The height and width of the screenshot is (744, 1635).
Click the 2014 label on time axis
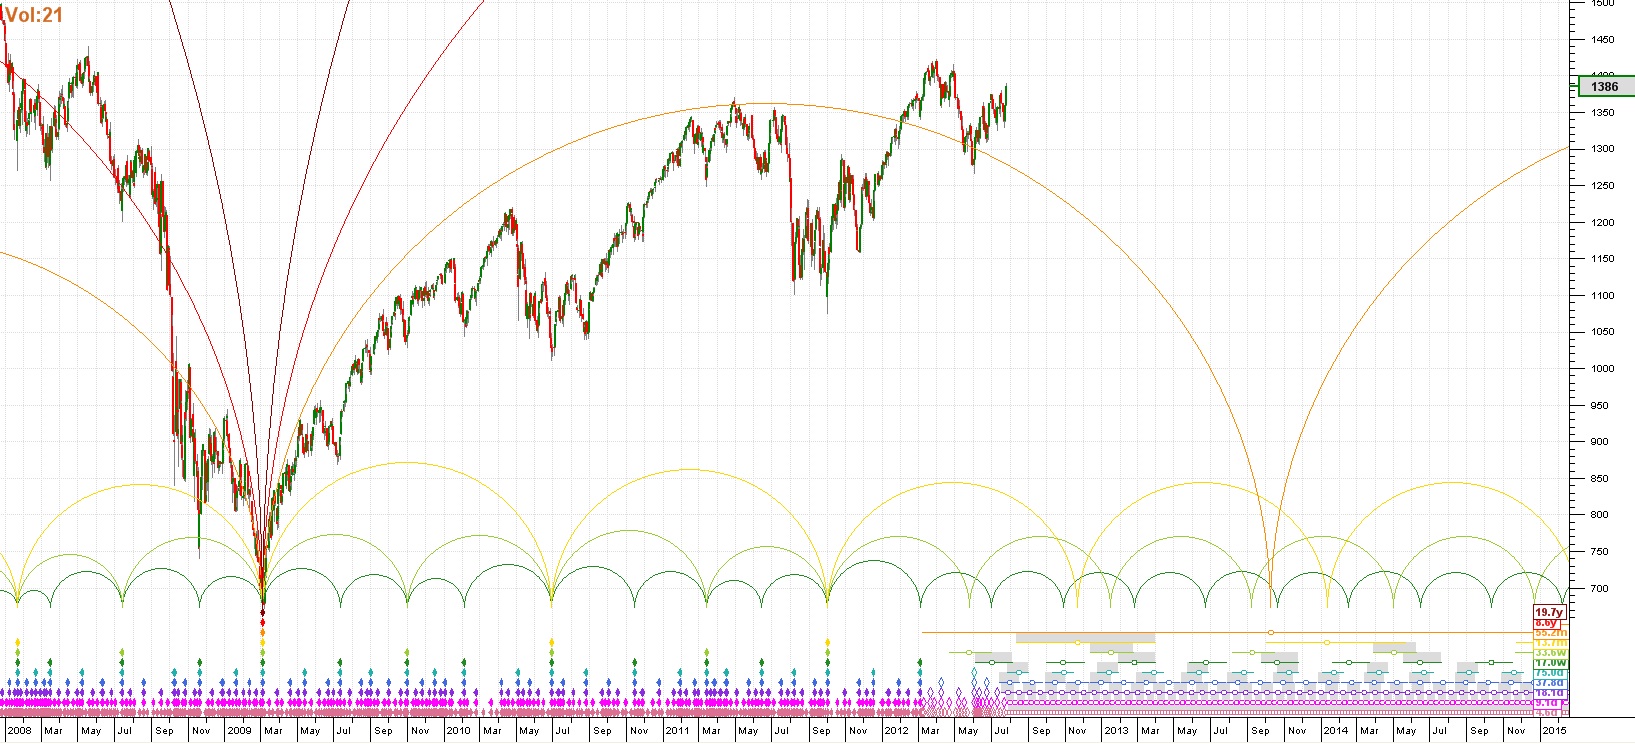pos(1335,731)
